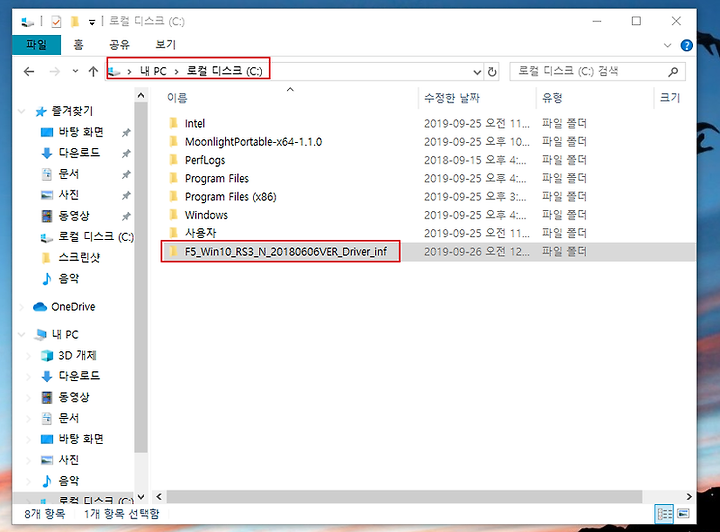Select the Program Files folder
The image size is (720, 532).
click(x=217, y=179)
